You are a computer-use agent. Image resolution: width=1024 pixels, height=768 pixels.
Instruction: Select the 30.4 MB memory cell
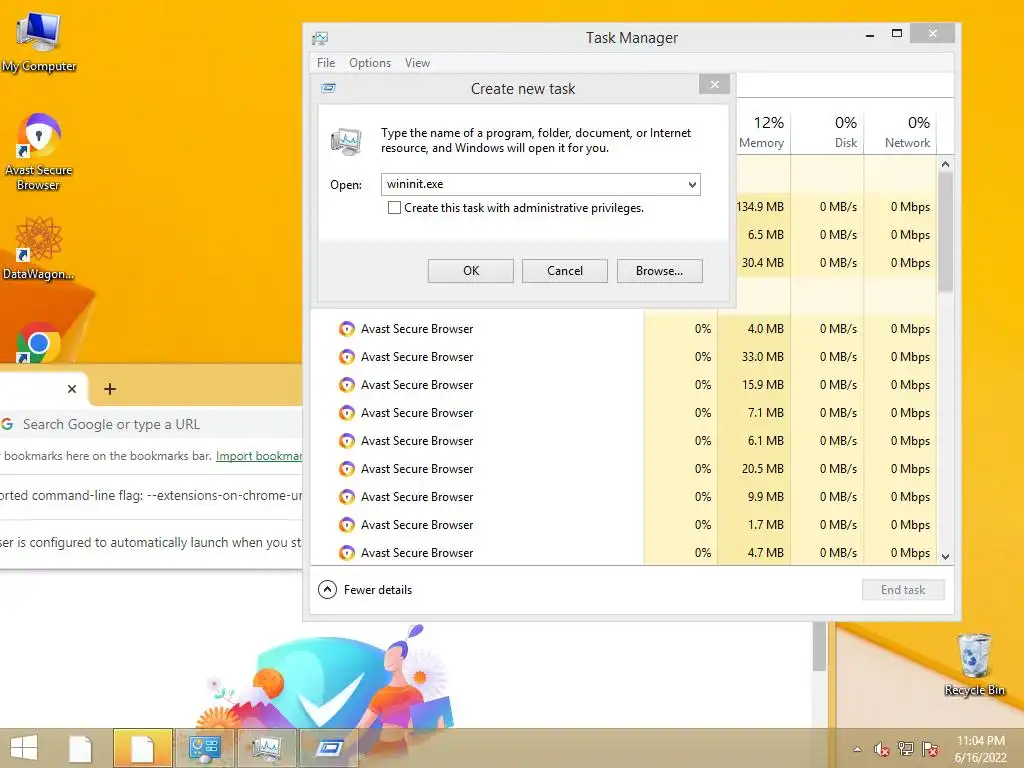[x=762, y=263]
